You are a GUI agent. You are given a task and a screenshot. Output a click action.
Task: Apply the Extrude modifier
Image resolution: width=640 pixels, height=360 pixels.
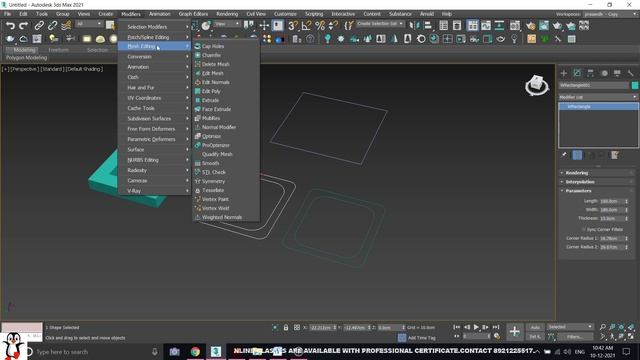(x=226, y=100)
